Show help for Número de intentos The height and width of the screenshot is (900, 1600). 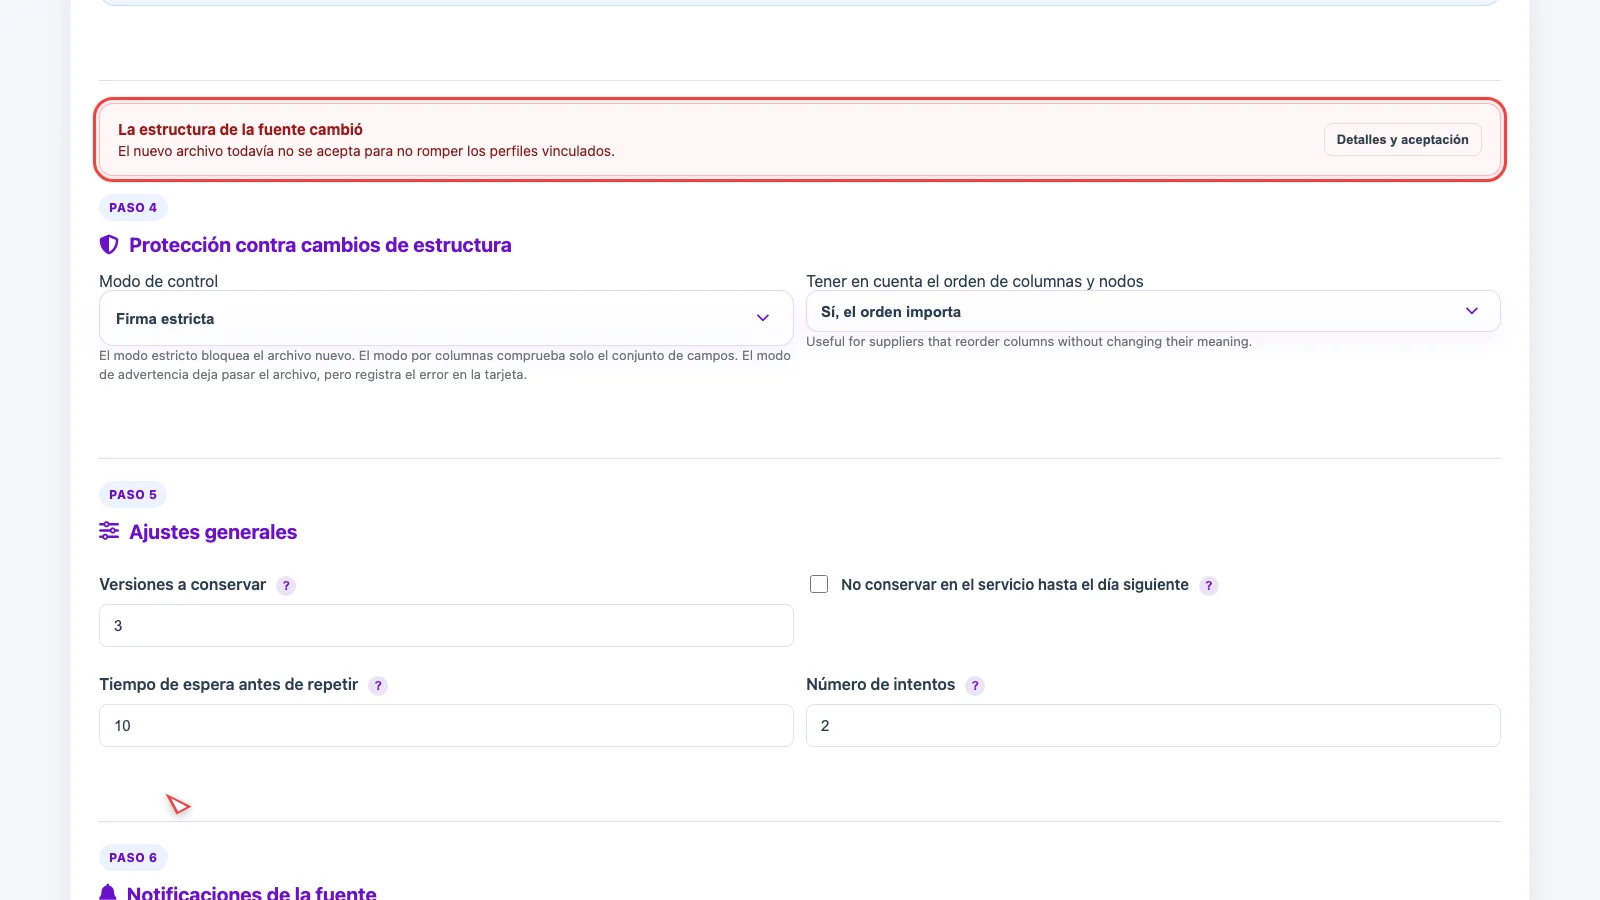[975, 686]
